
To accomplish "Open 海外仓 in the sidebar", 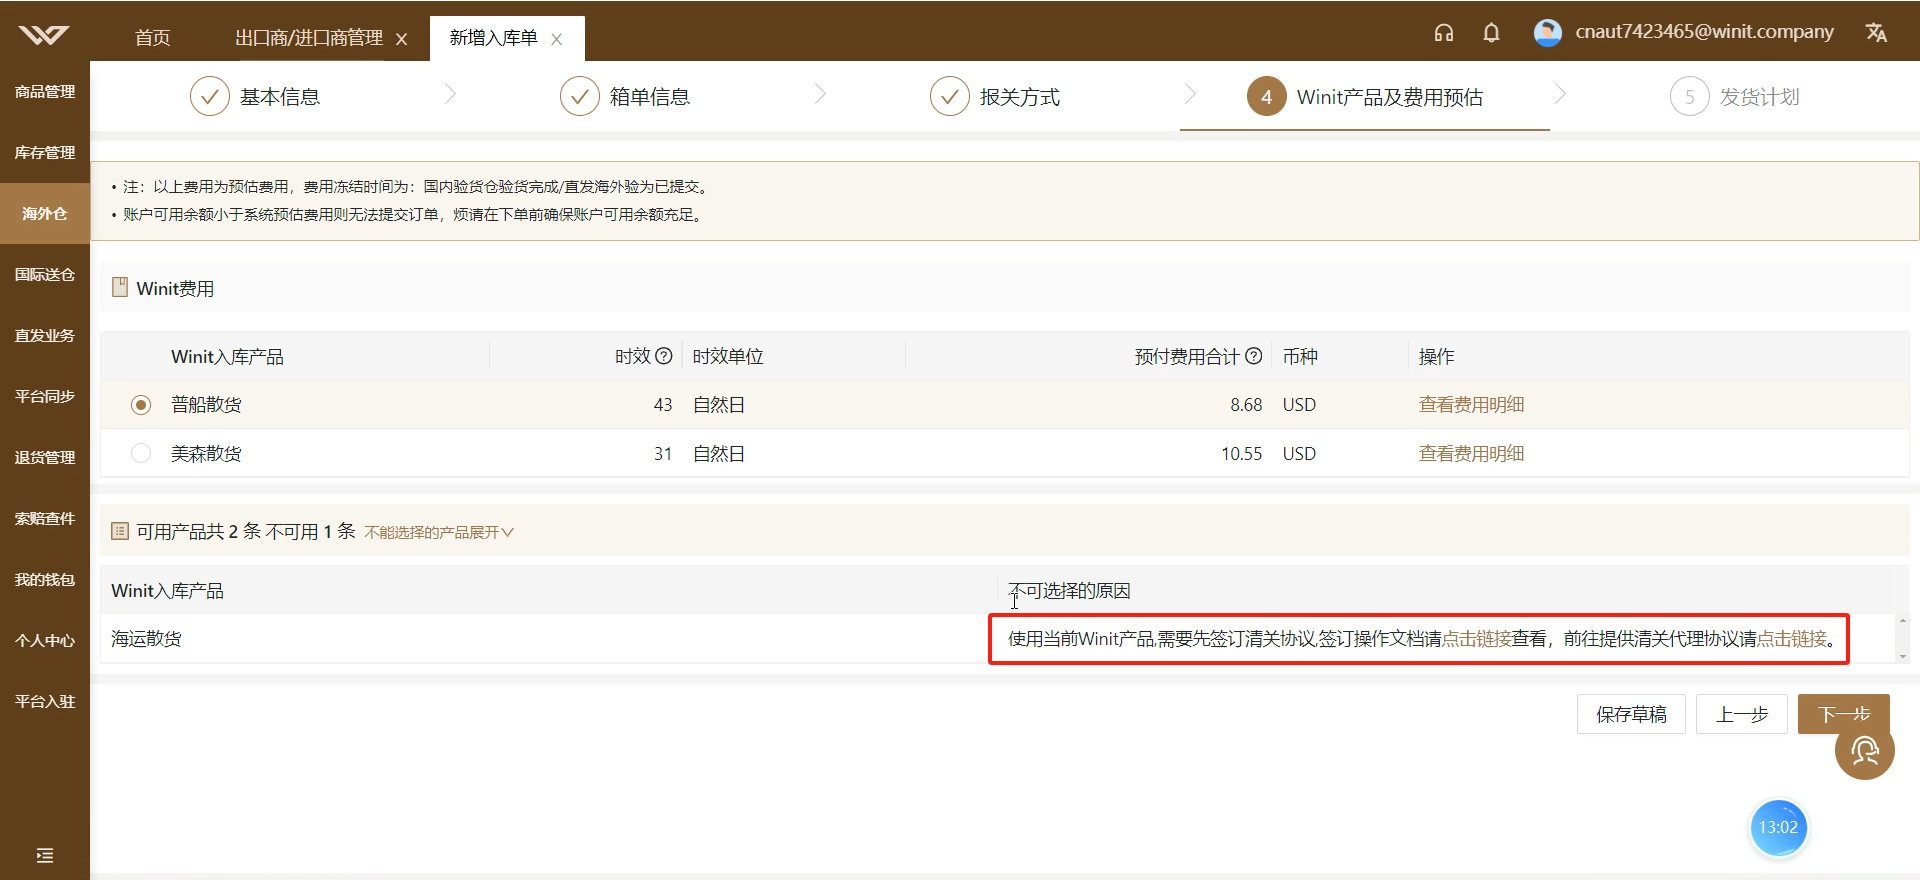I will click(x=45, y=213).
